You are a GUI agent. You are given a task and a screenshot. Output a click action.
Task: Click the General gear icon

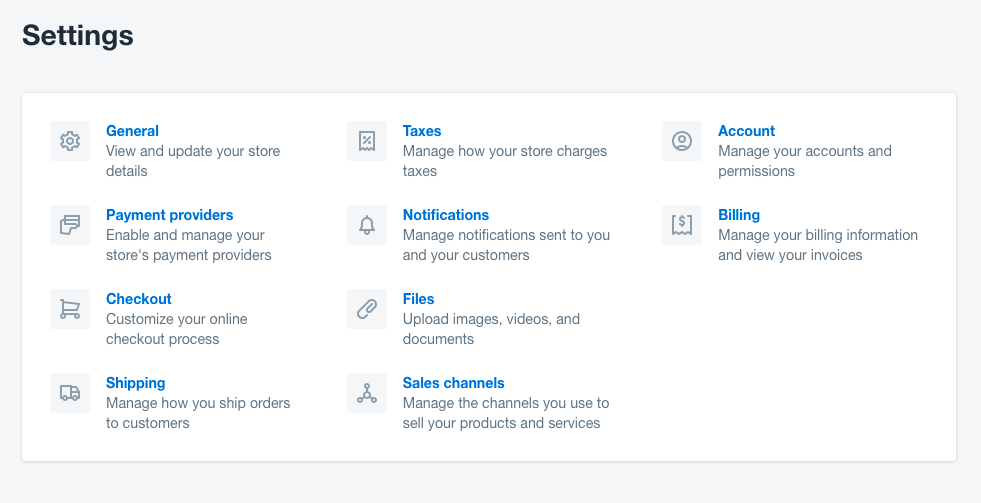[x=70, y=141]
